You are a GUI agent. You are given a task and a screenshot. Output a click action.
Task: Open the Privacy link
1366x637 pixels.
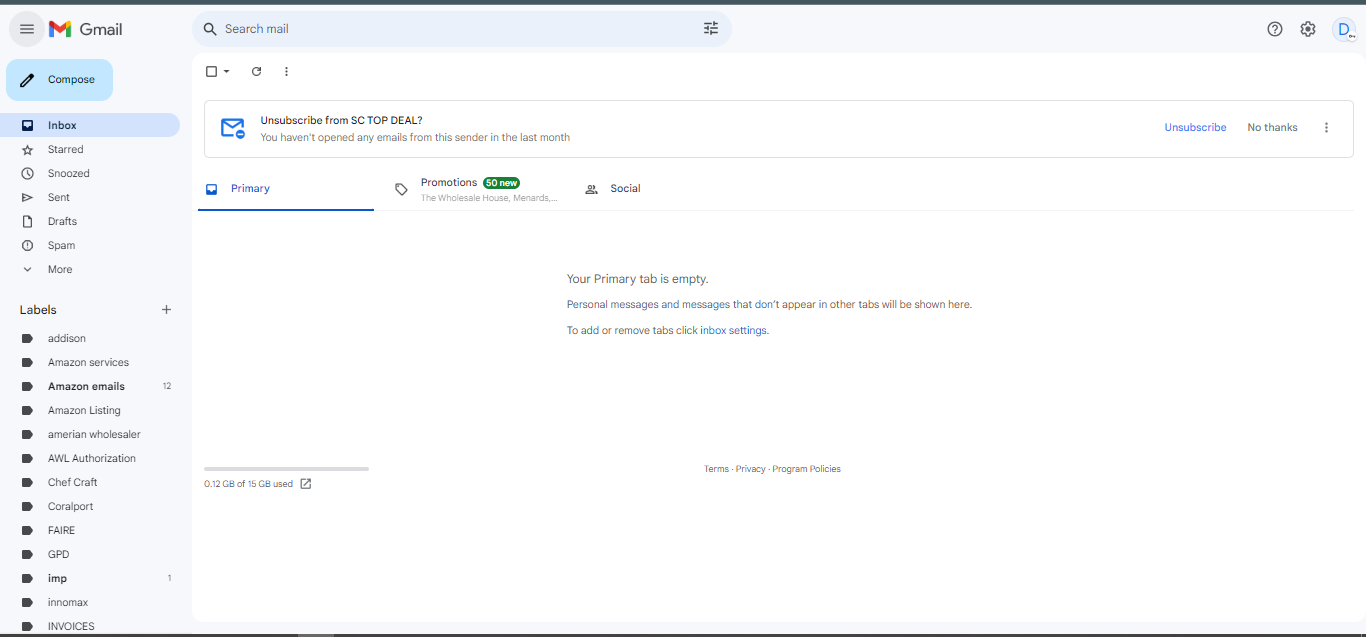click(x=750, y=469)
